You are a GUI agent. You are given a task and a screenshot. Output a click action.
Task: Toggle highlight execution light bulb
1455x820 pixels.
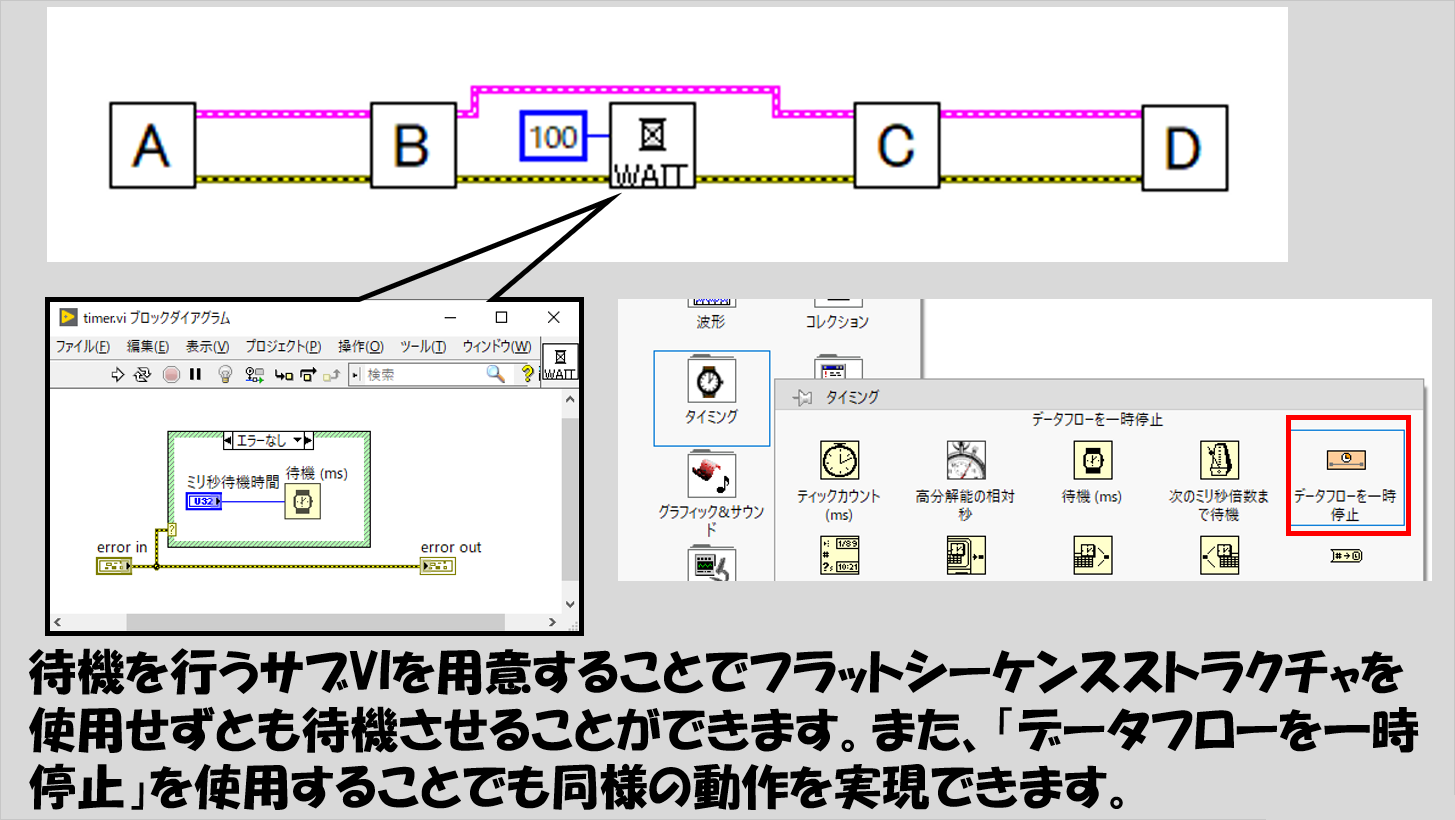point(226,374)
